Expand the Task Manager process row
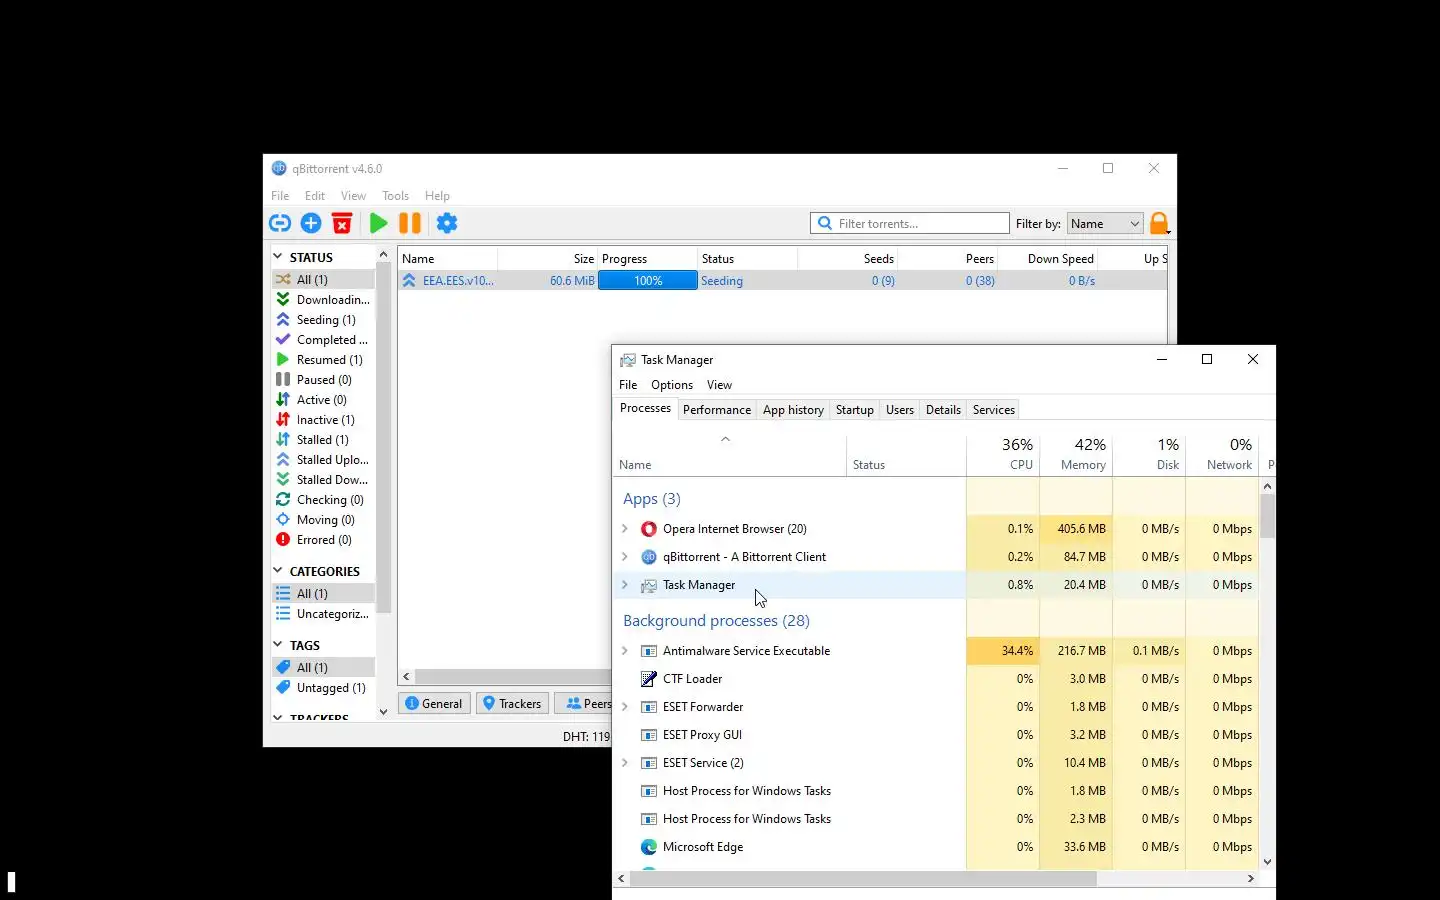Screen dimensions: 1440x900 point(625,585)
